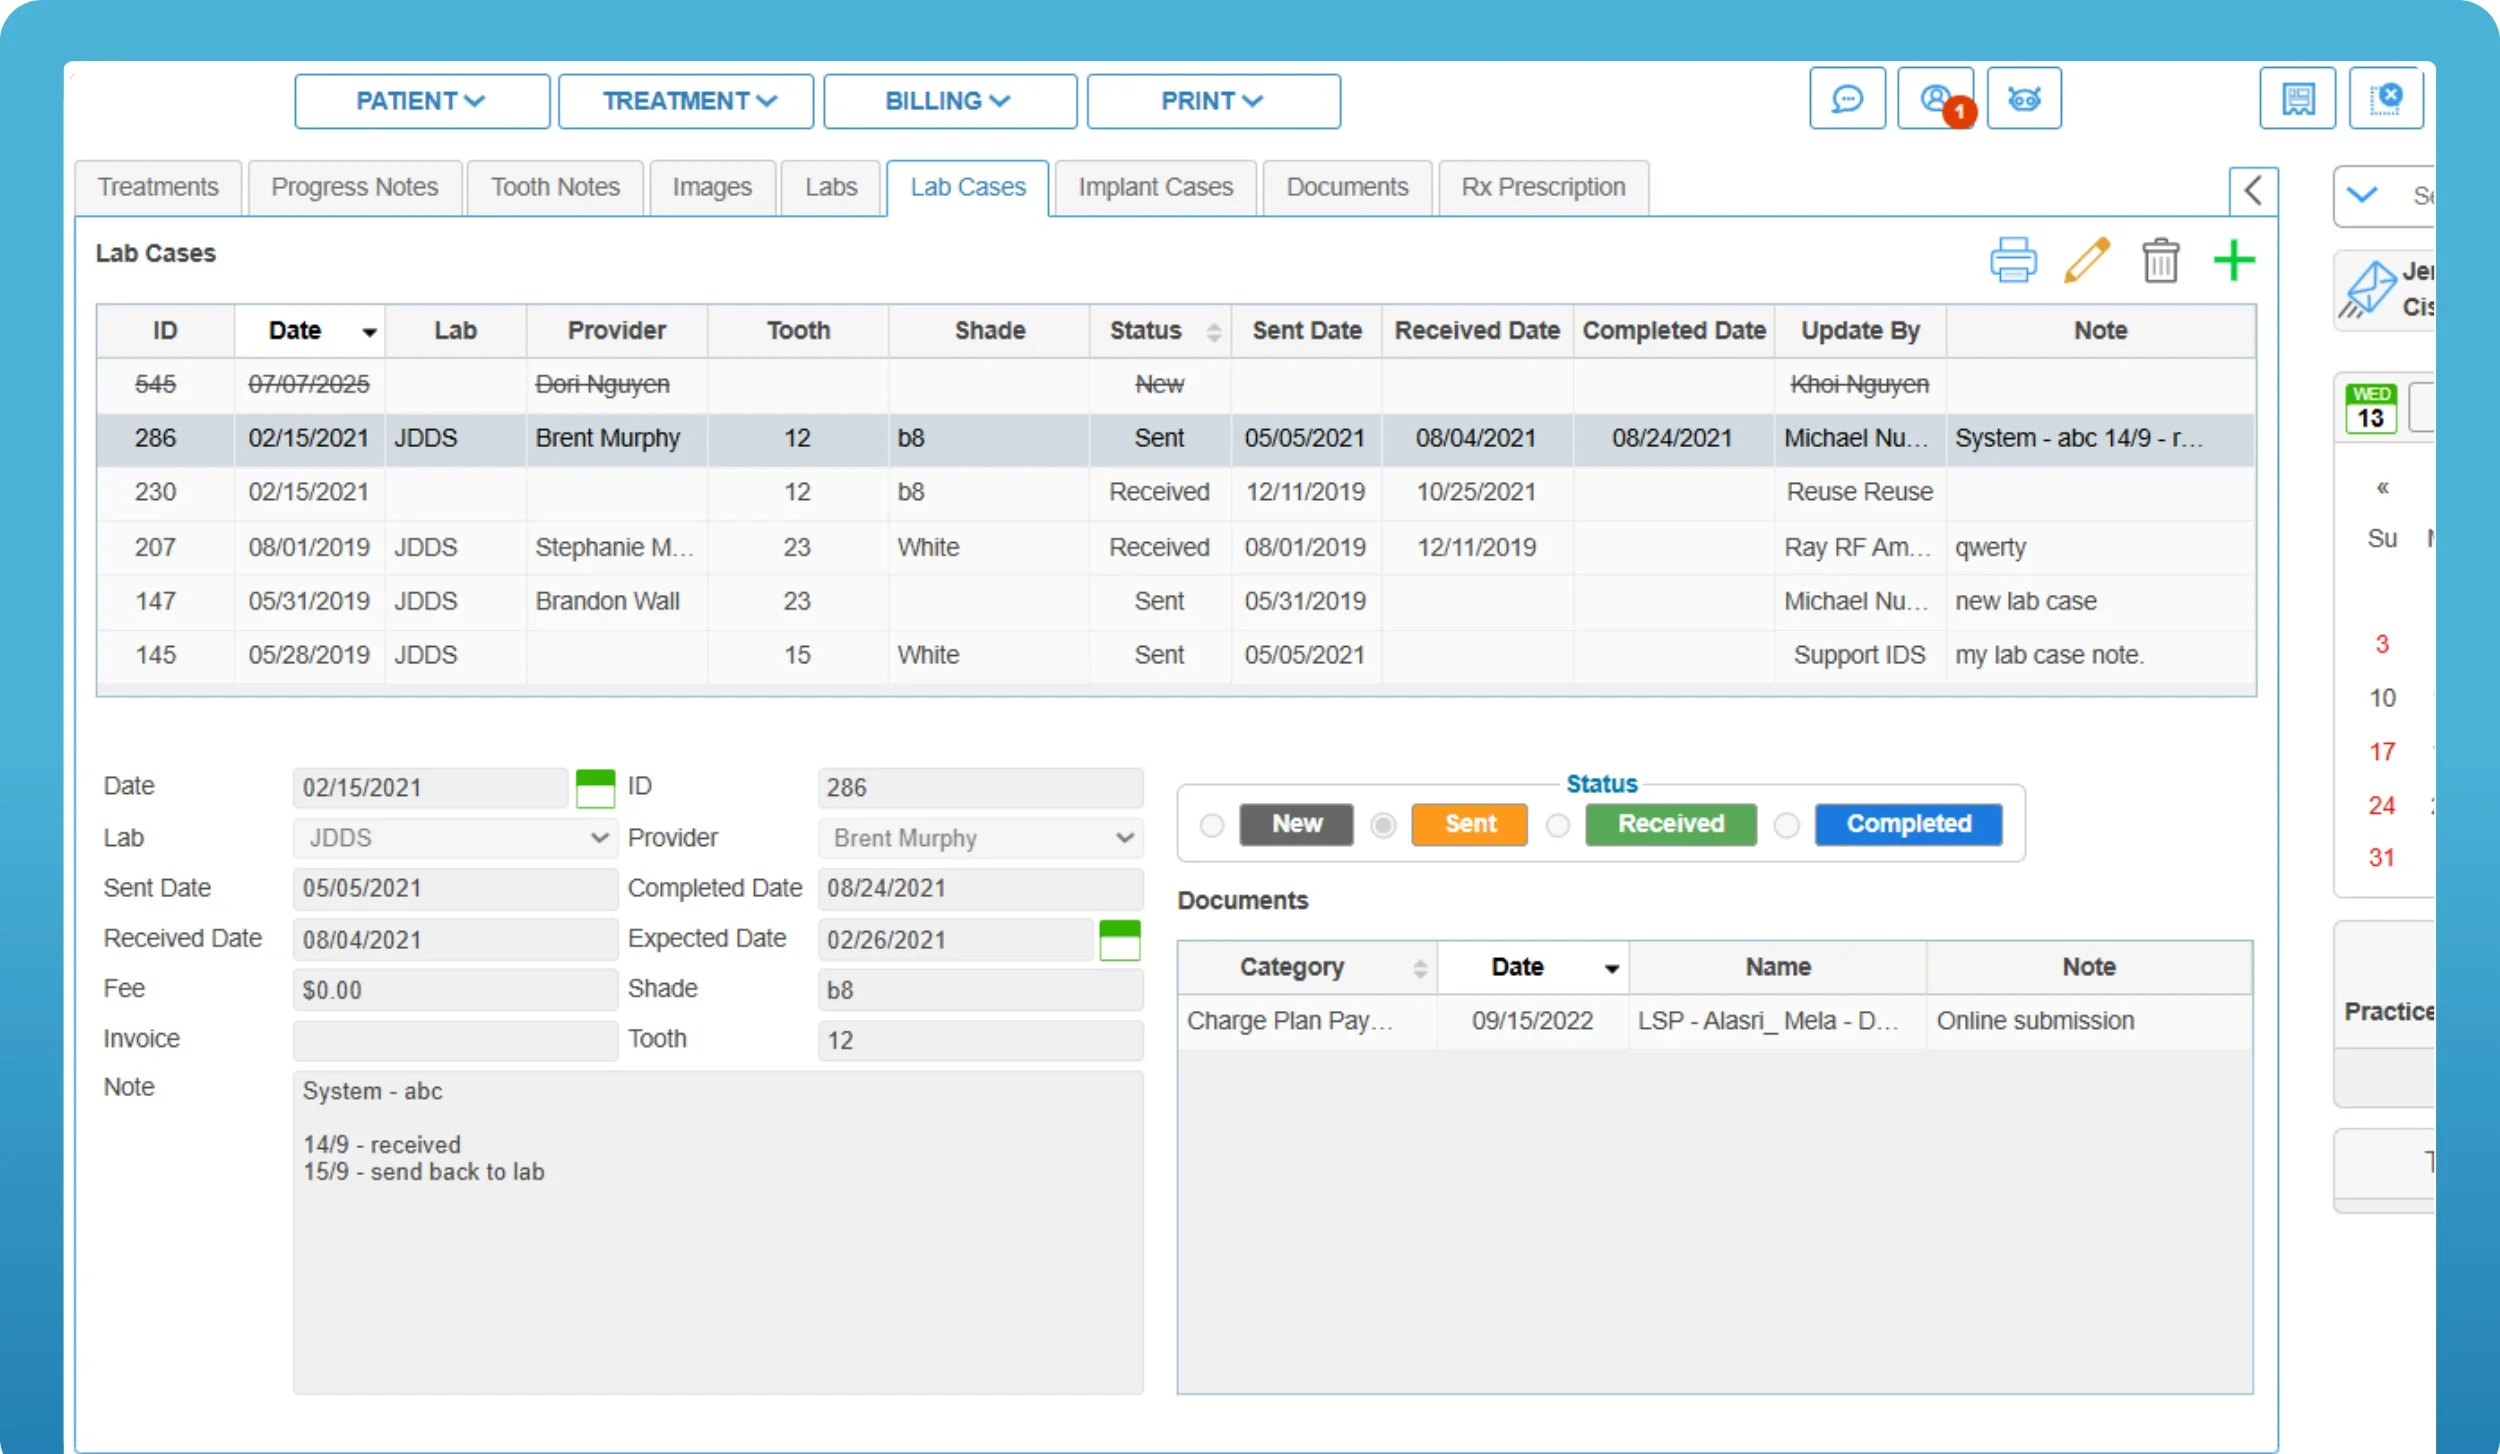Image resolution: width=2500 pixels, height=1454 pixels.
Task: Select the New status radio button
Action: click(x=1211, y=825)
